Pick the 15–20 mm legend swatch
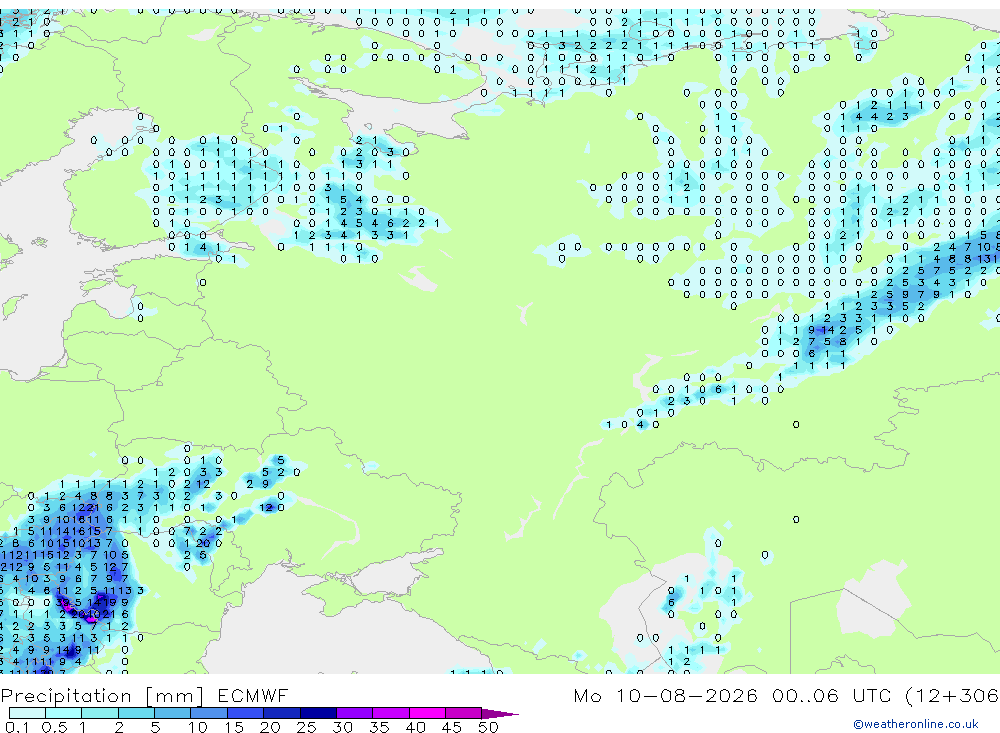This screenshot has width=1000, height=733. point(246,713)
